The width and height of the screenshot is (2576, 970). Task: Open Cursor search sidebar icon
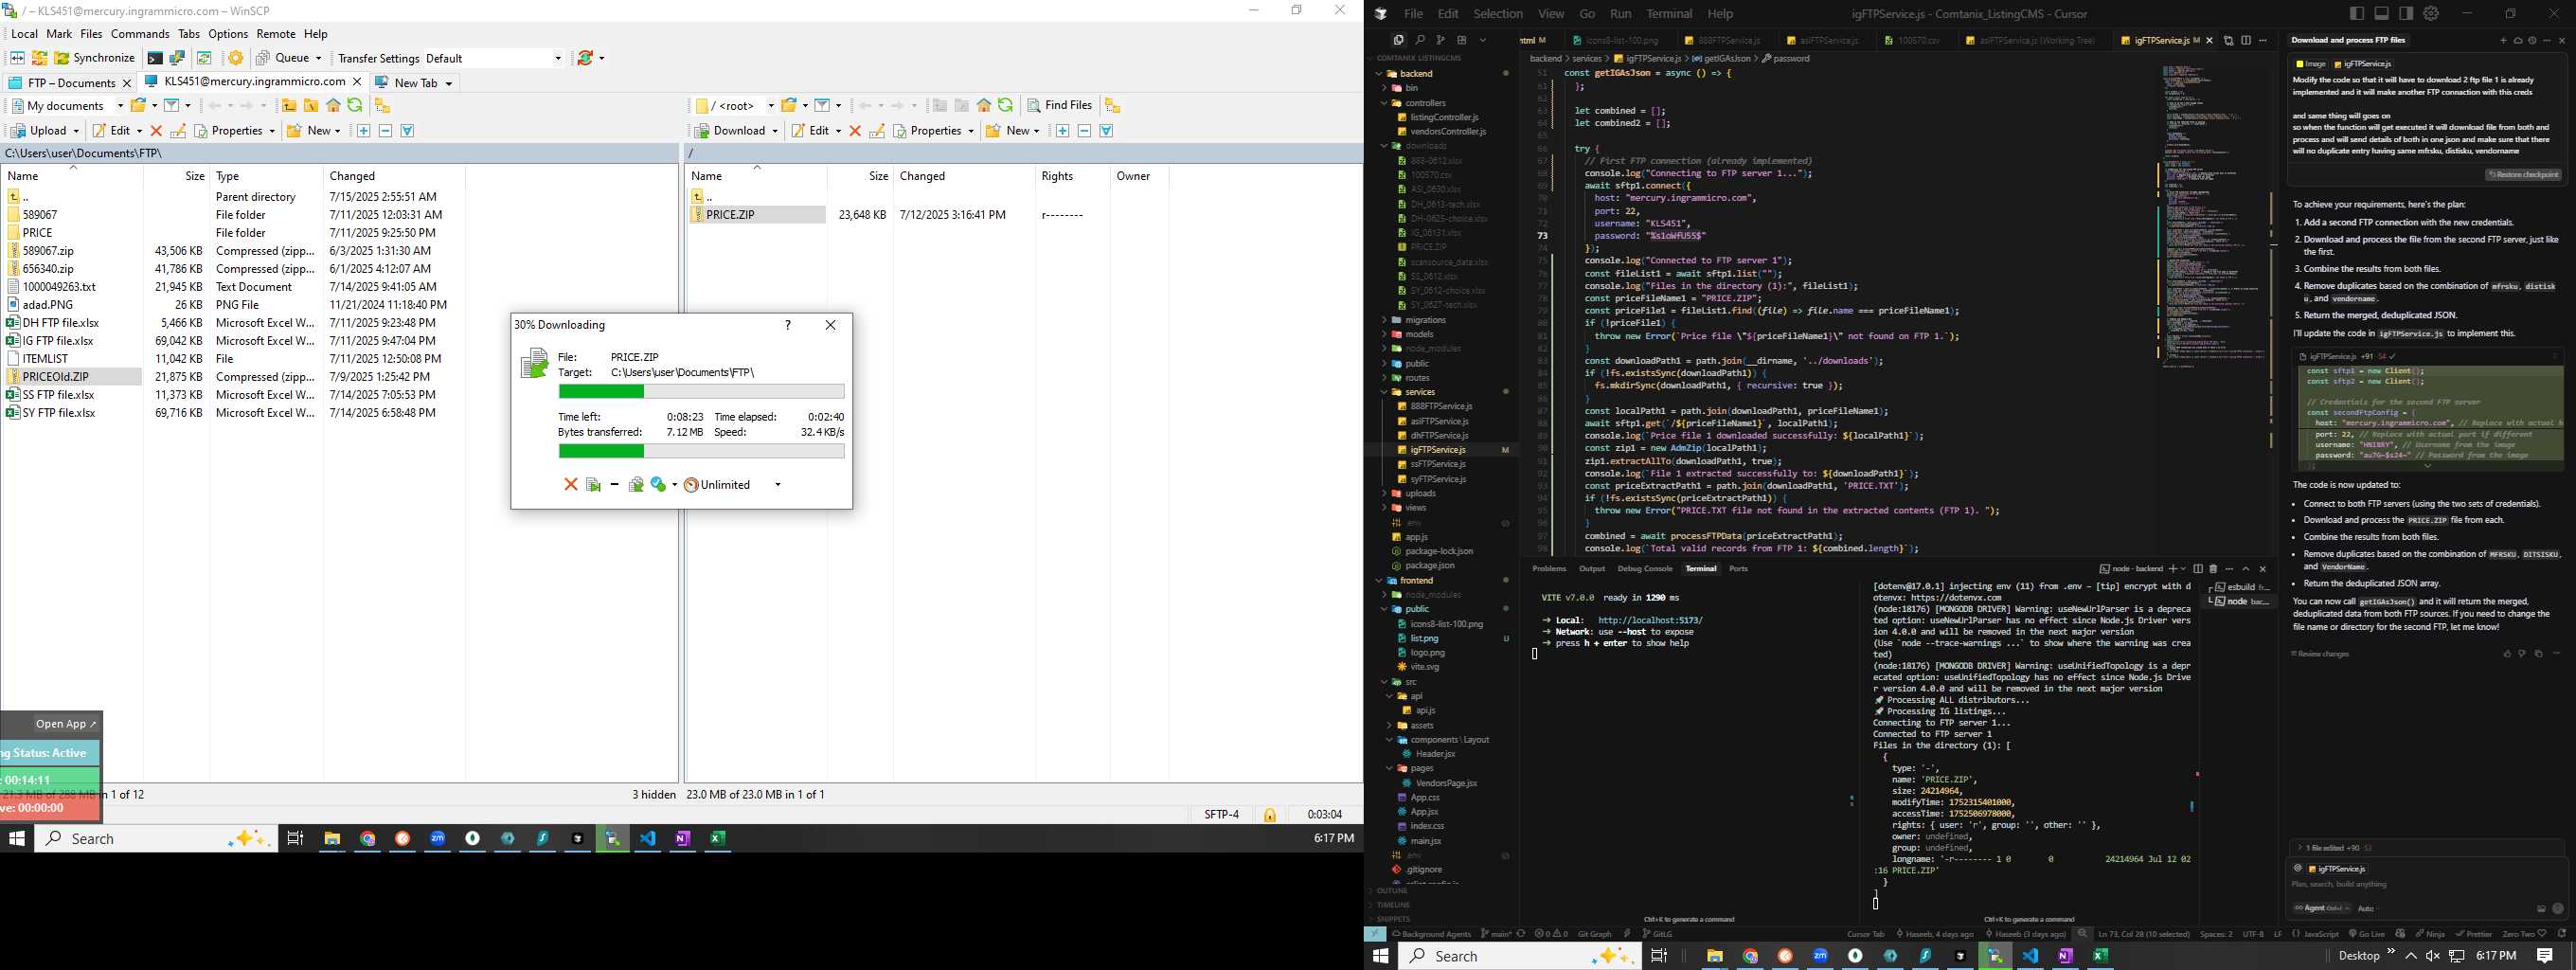click(1419, 40)
